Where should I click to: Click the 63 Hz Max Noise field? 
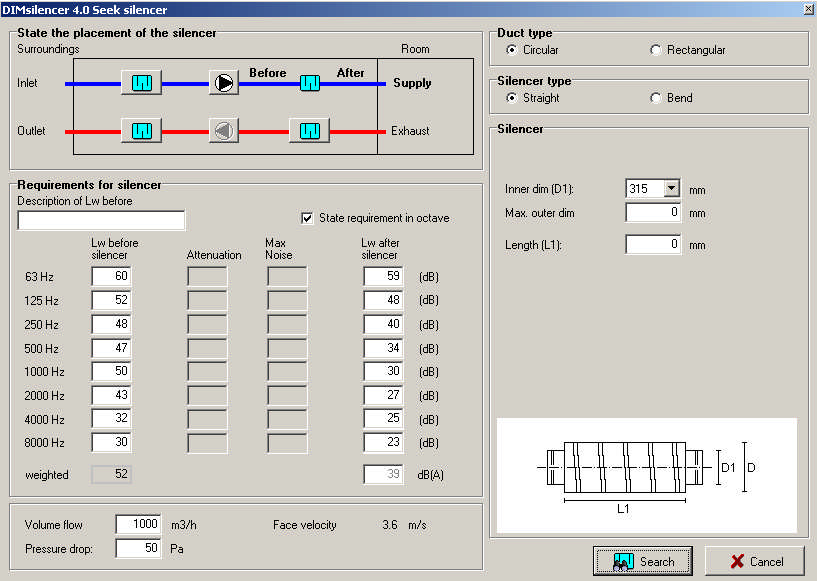[x=287, y=276]
